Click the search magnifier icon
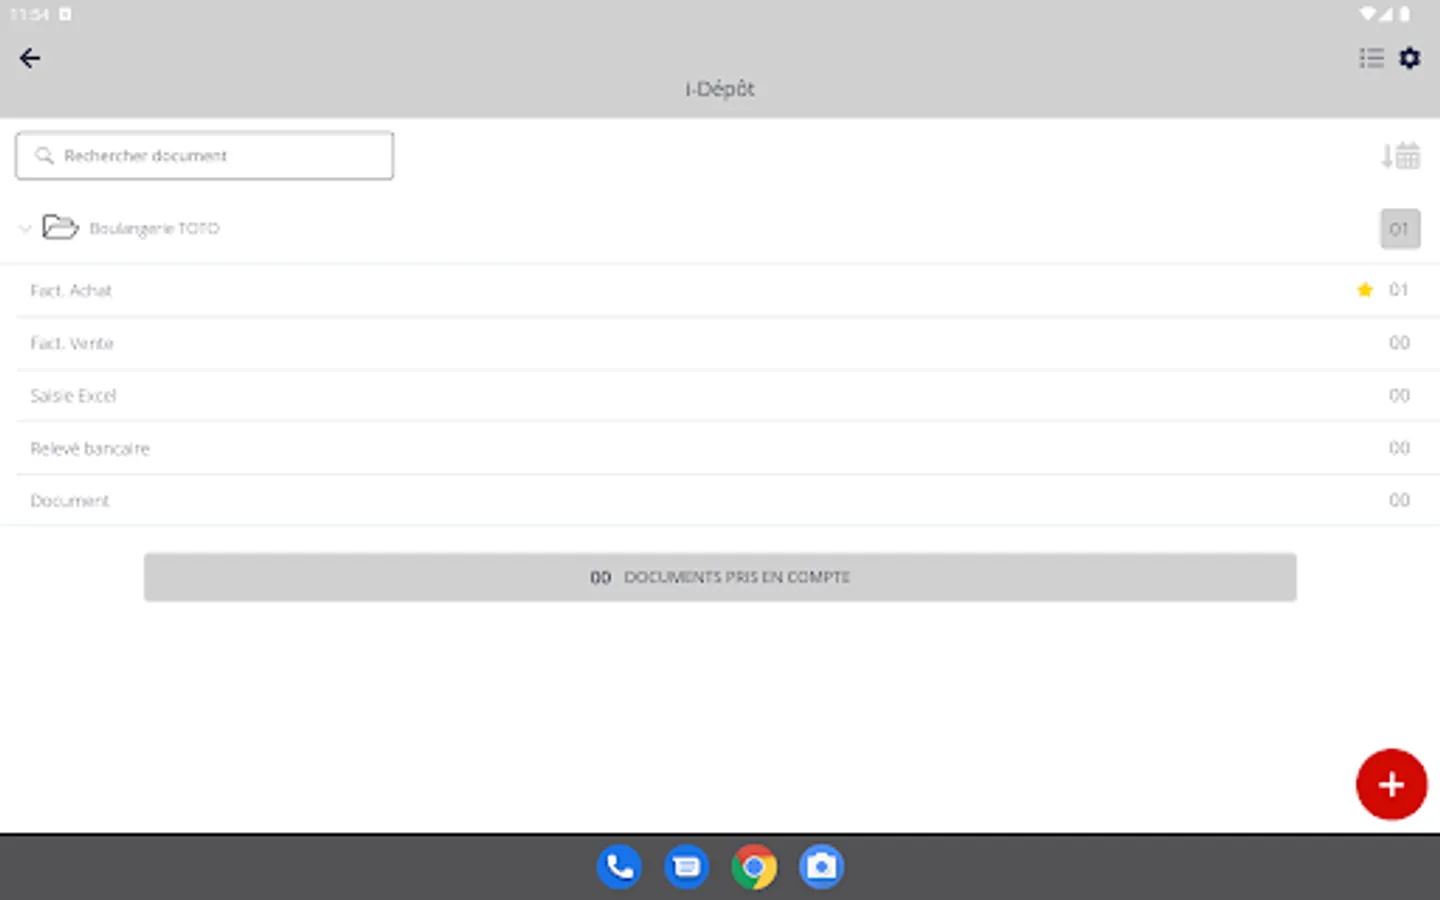Image resolution: width=1440 pixels, height=900 pixels. [44, 156]
